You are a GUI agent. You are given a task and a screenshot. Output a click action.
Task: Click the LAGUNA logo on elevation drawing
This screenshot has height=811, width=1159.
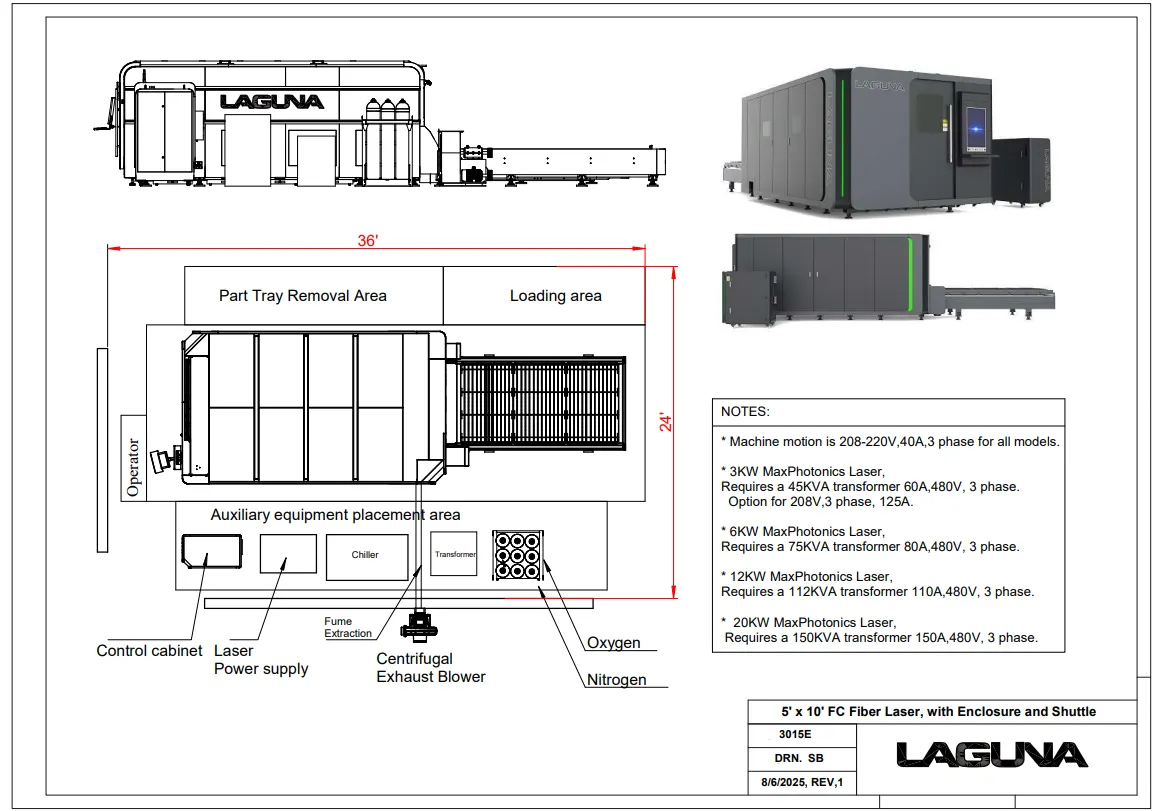(x=271, y=102)
